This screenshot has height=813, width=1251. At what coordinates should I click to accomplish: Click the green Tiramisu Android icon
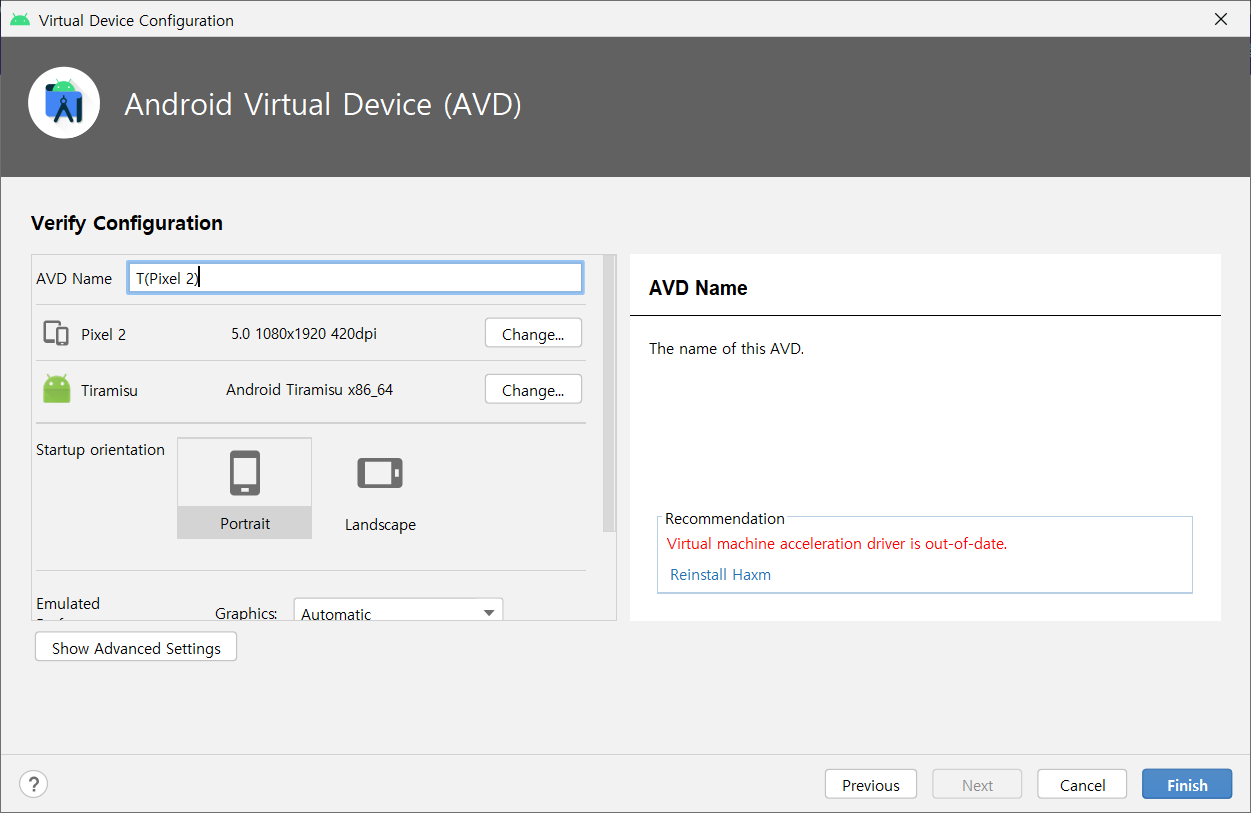pos(57,389)
